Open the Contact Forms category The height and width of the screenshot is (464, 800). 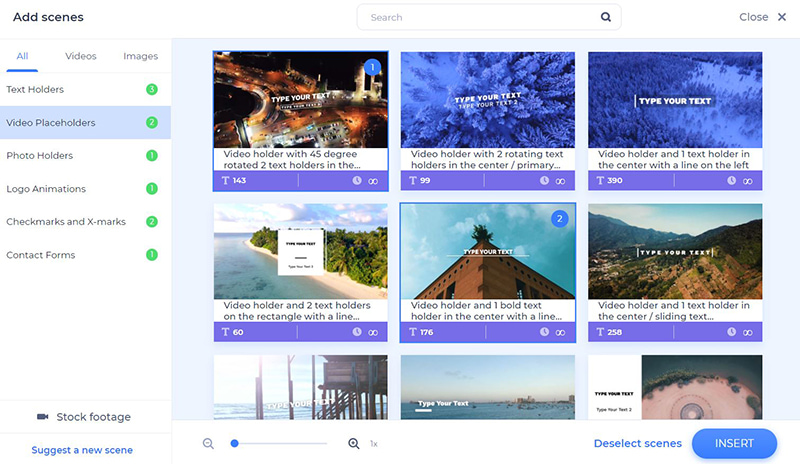(x=85, y=255)
